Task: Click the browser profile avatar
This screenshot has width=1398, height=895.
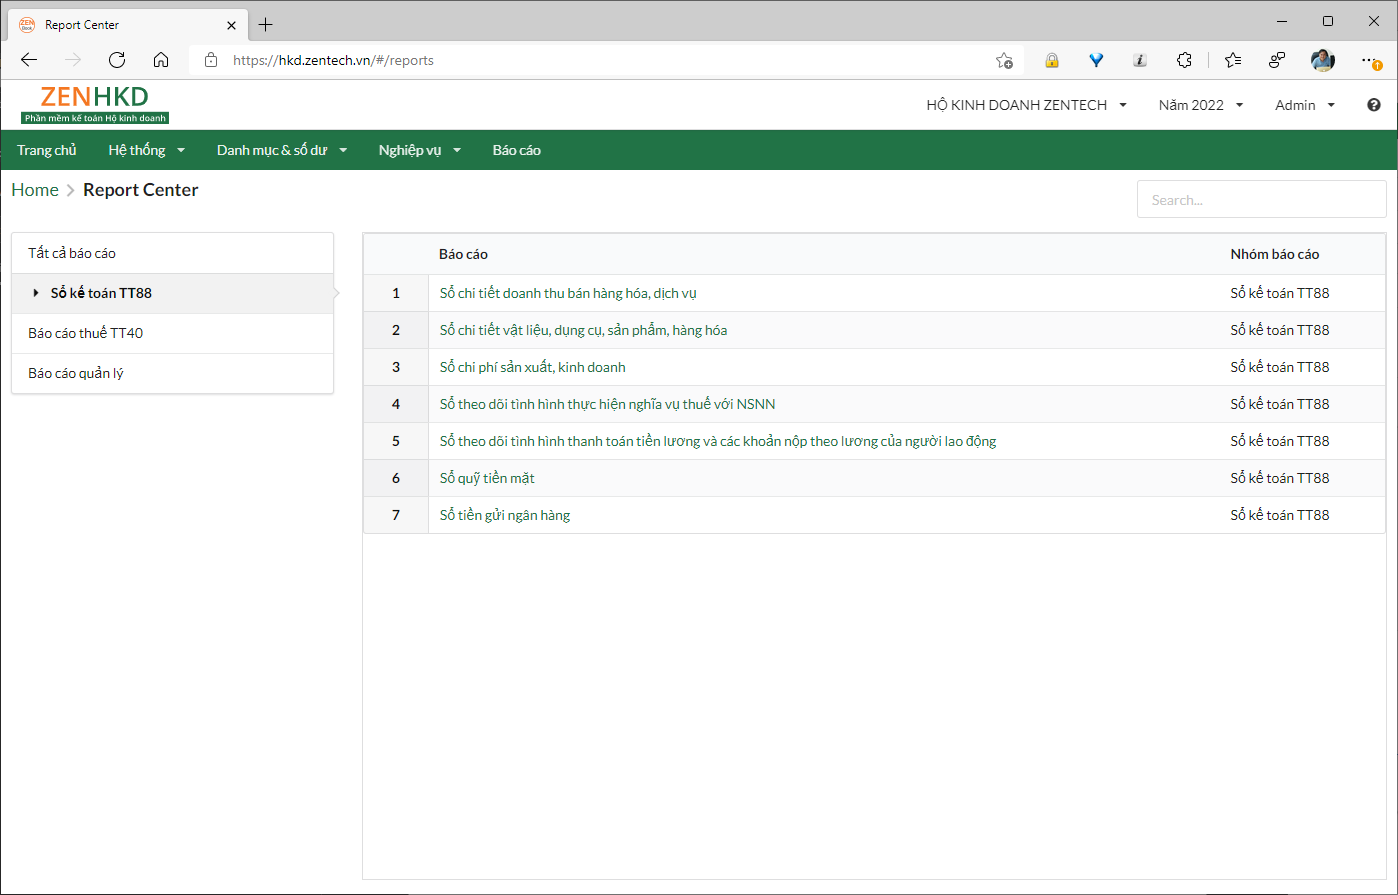Action: click(x=1322, y=60)
